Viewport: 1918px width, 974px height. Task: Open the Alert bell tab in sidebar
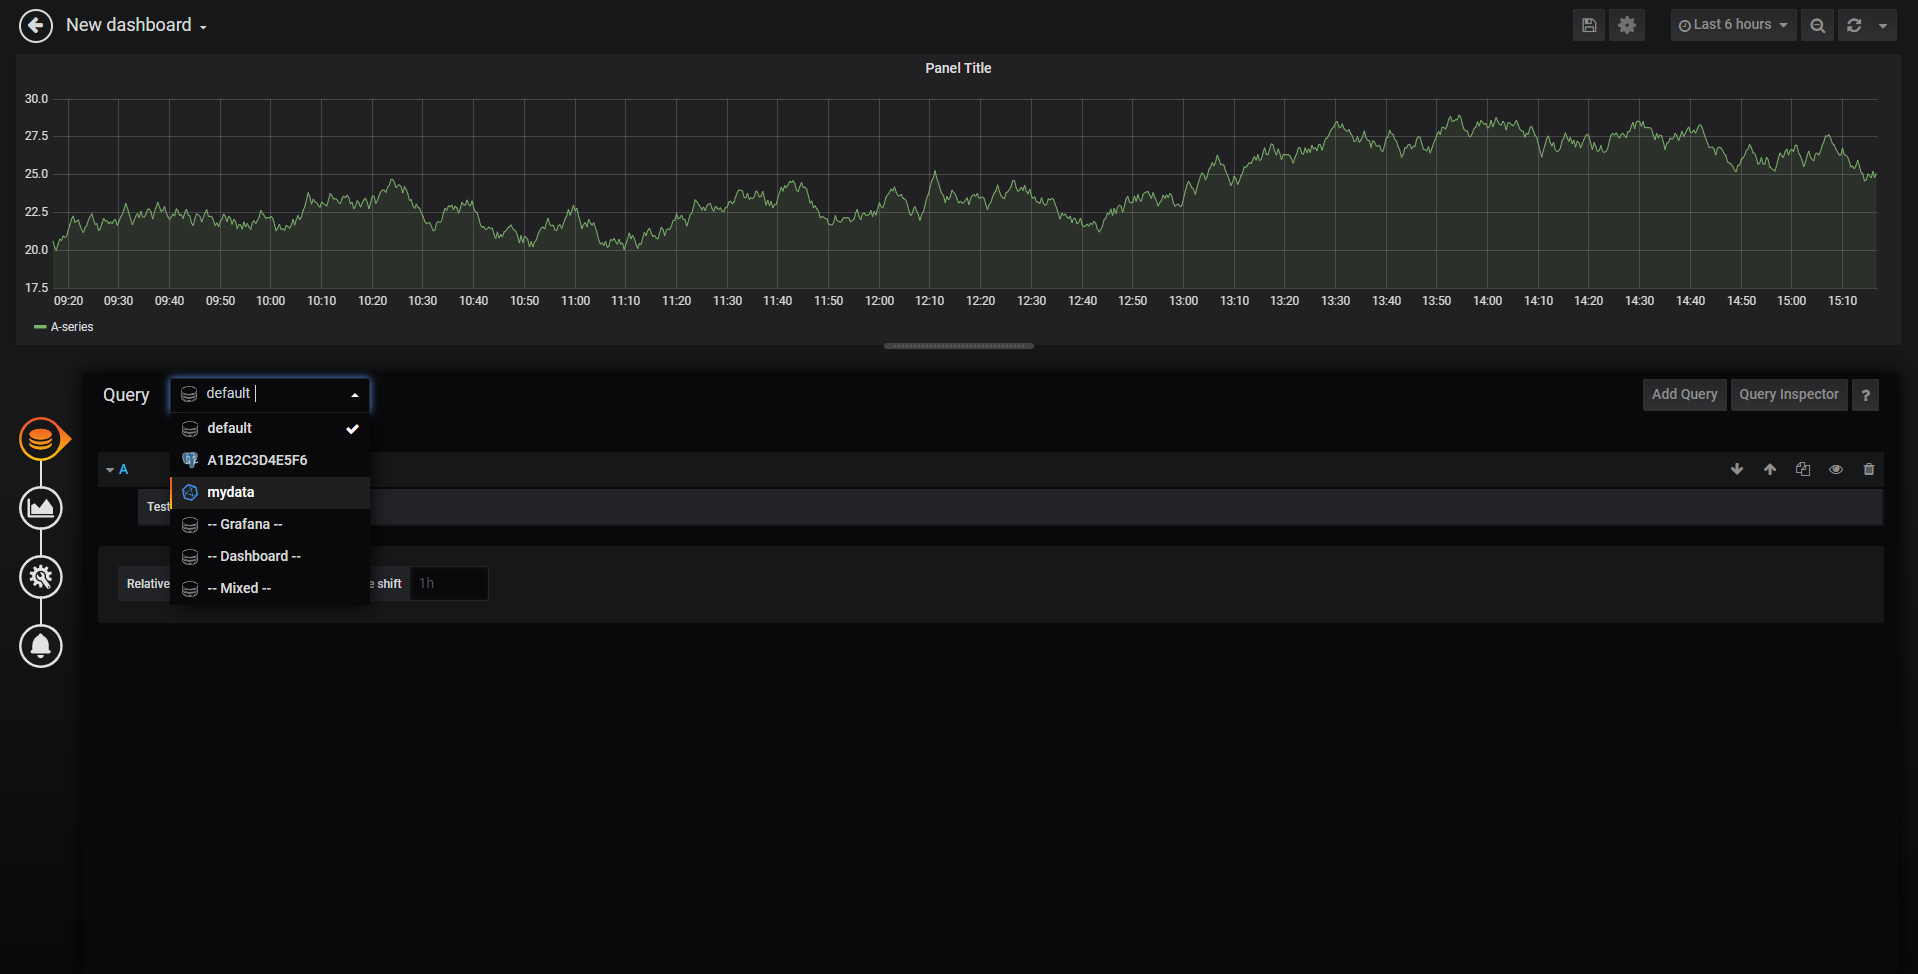click(41, 646)
